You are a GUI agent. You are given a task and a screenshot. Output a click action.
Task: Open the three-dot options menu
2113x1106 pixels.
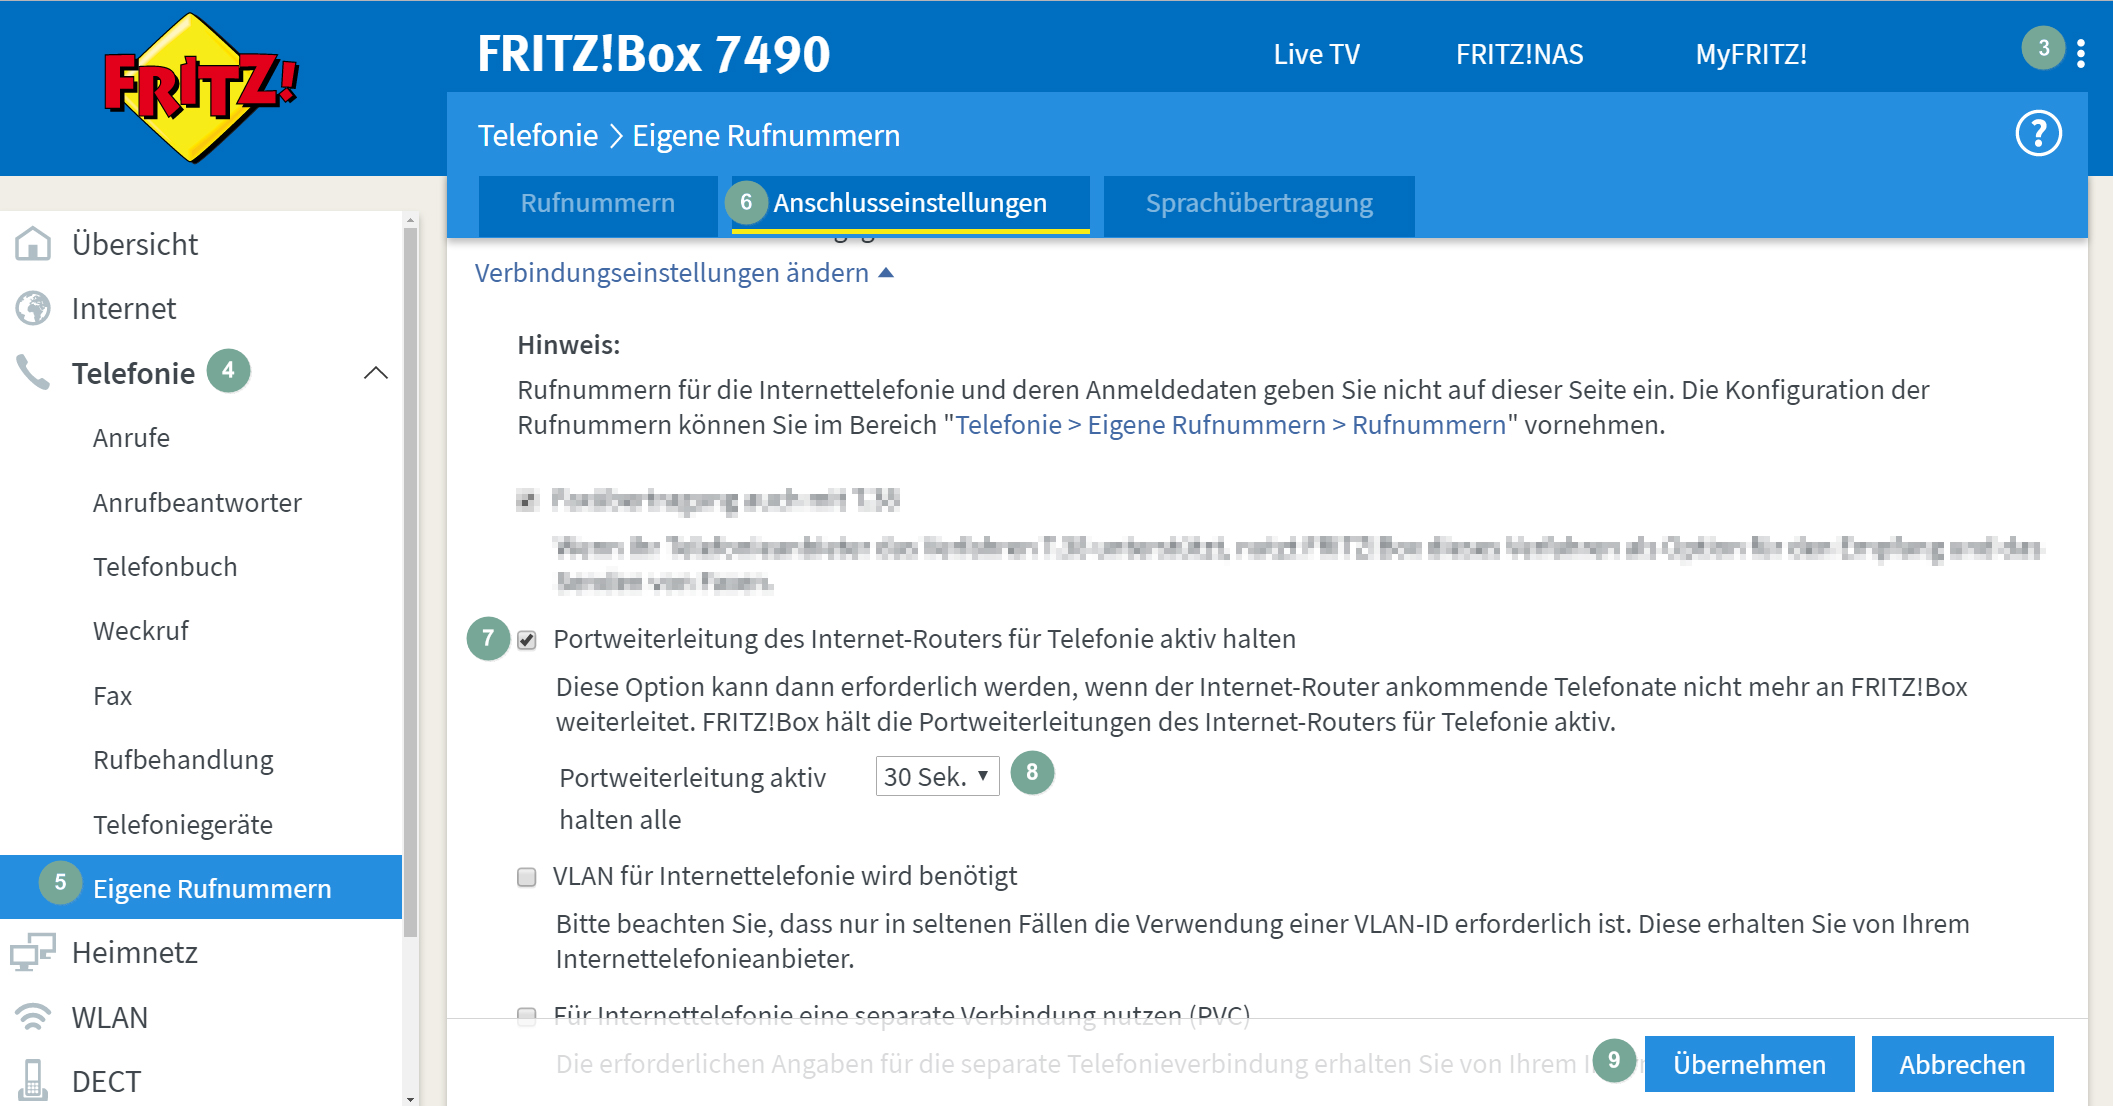(2080, 54)
